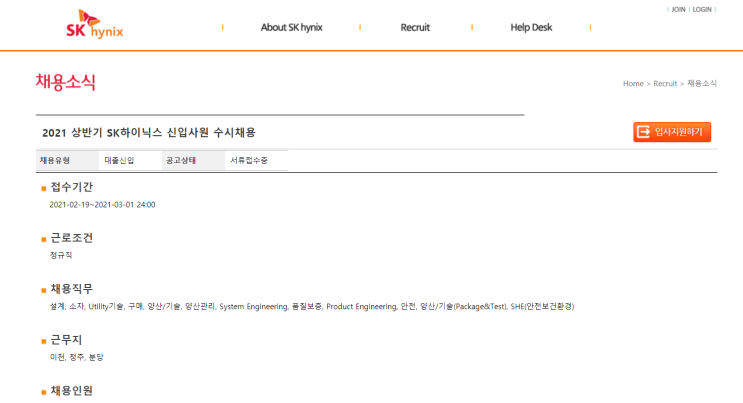Select 채용소식 breadcrumb entry
The width and height of the screenshot is (743, 403).
(x=702, y=83)
